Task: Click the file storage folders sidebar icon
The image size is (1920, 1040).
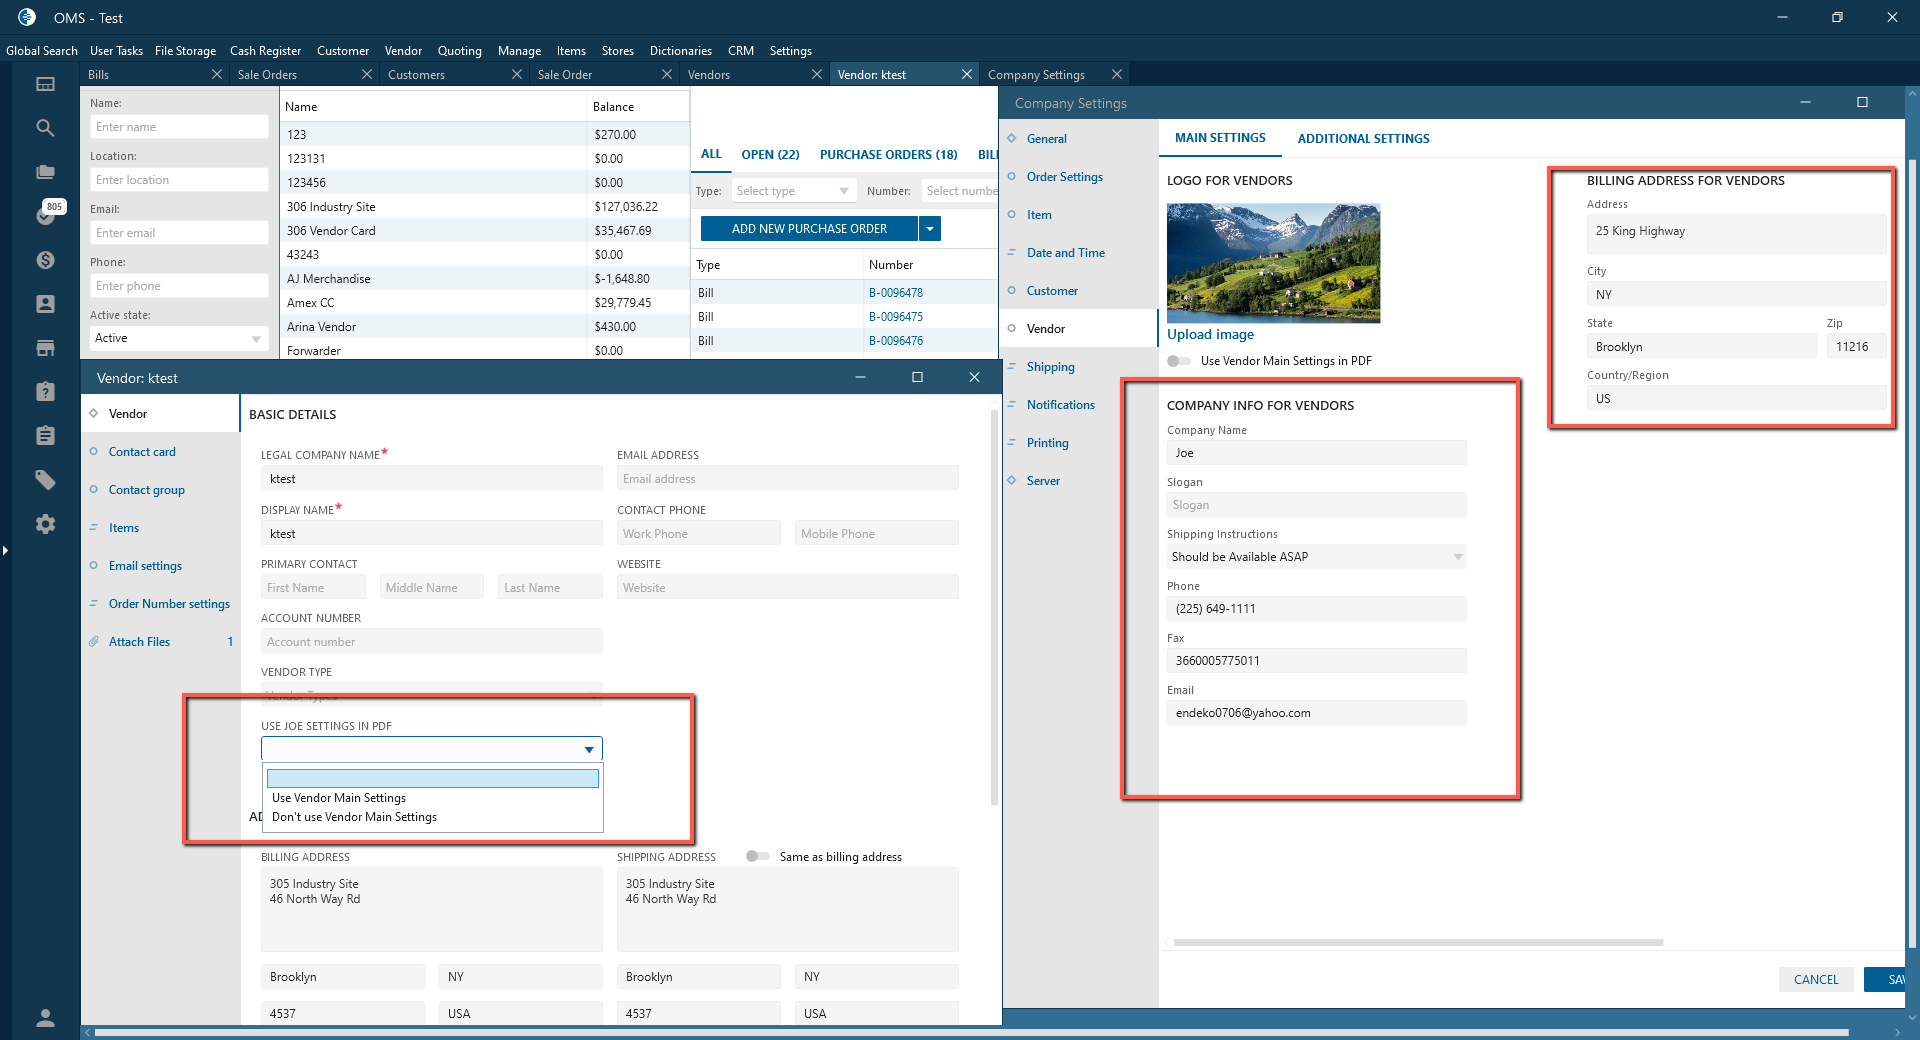Action: pos(45,172)
